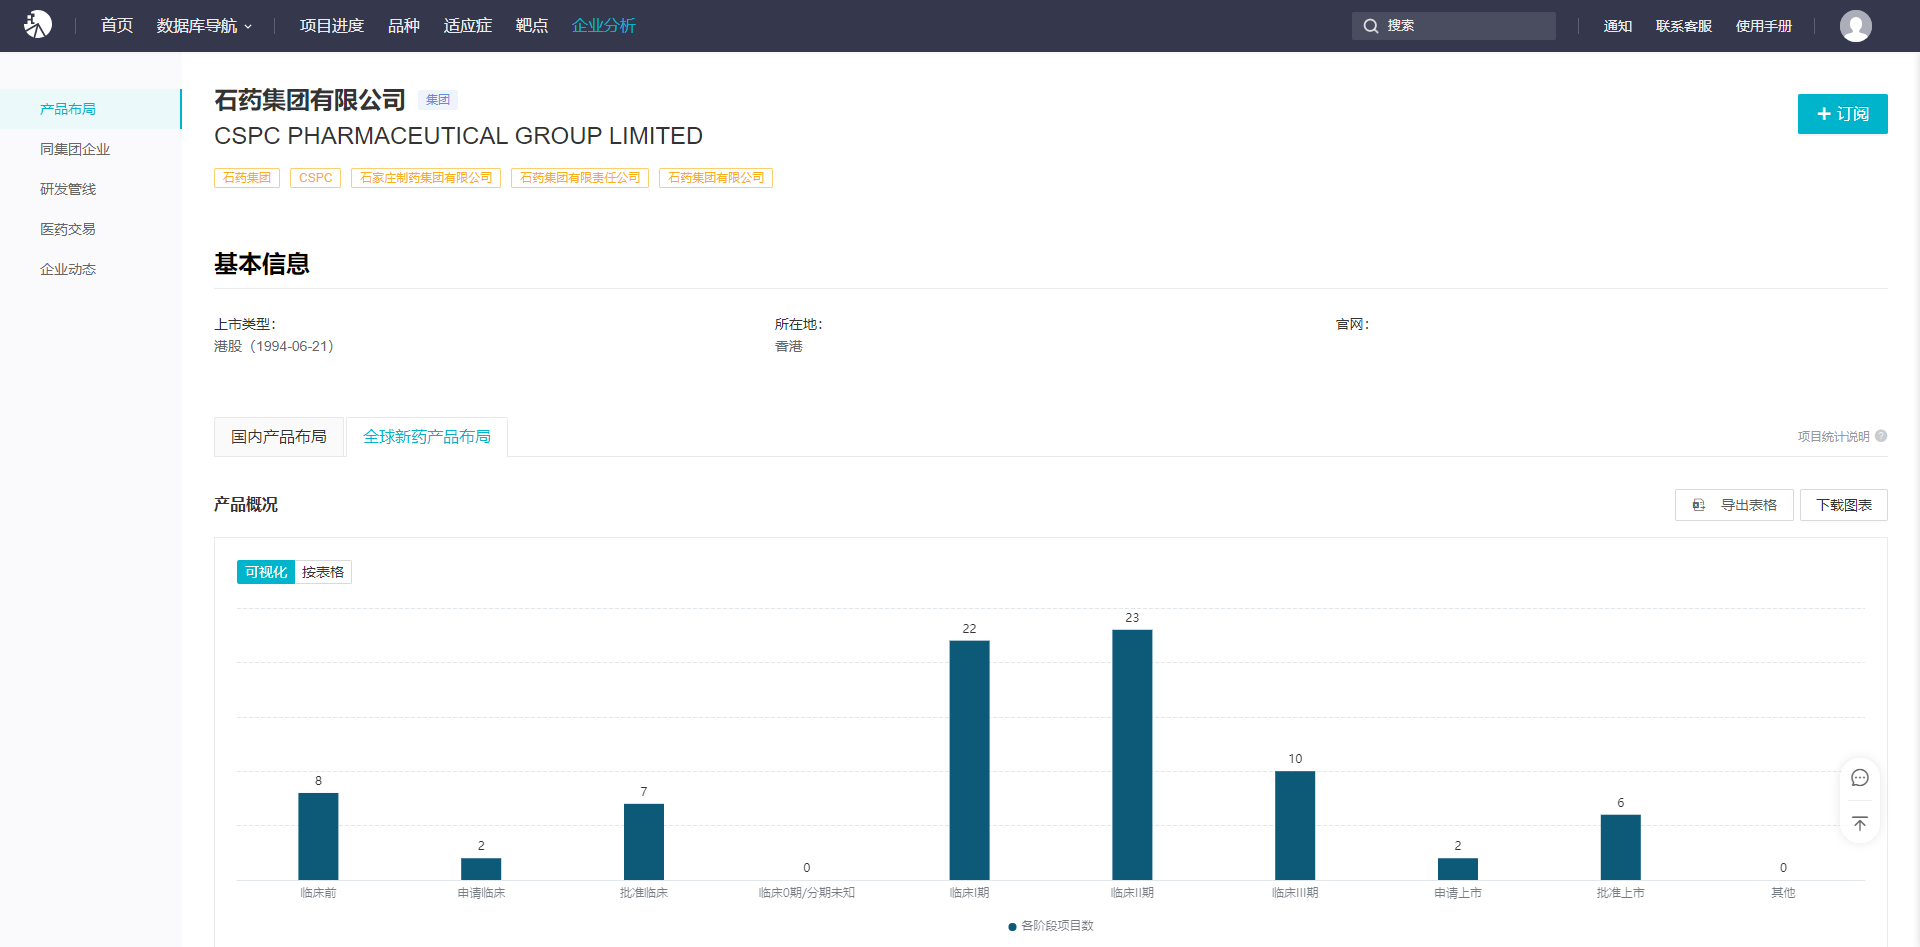Click the 石家庄制药集团有限公司 tag
This screenshot has width=1920, height=947.
[426, 178]
